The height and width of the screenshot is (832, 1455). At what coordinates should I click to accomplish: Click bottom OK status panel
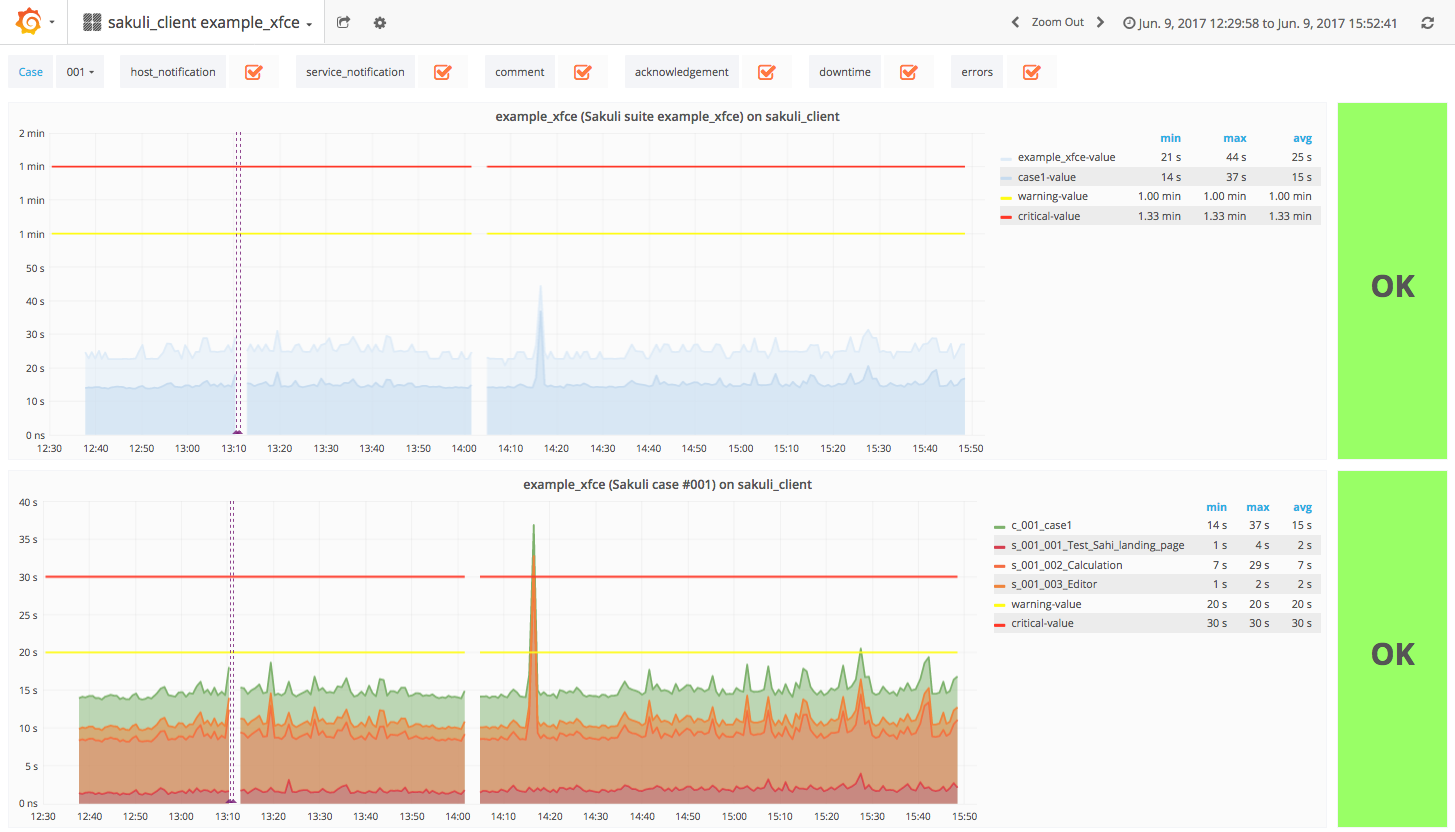click(1392, 649)
